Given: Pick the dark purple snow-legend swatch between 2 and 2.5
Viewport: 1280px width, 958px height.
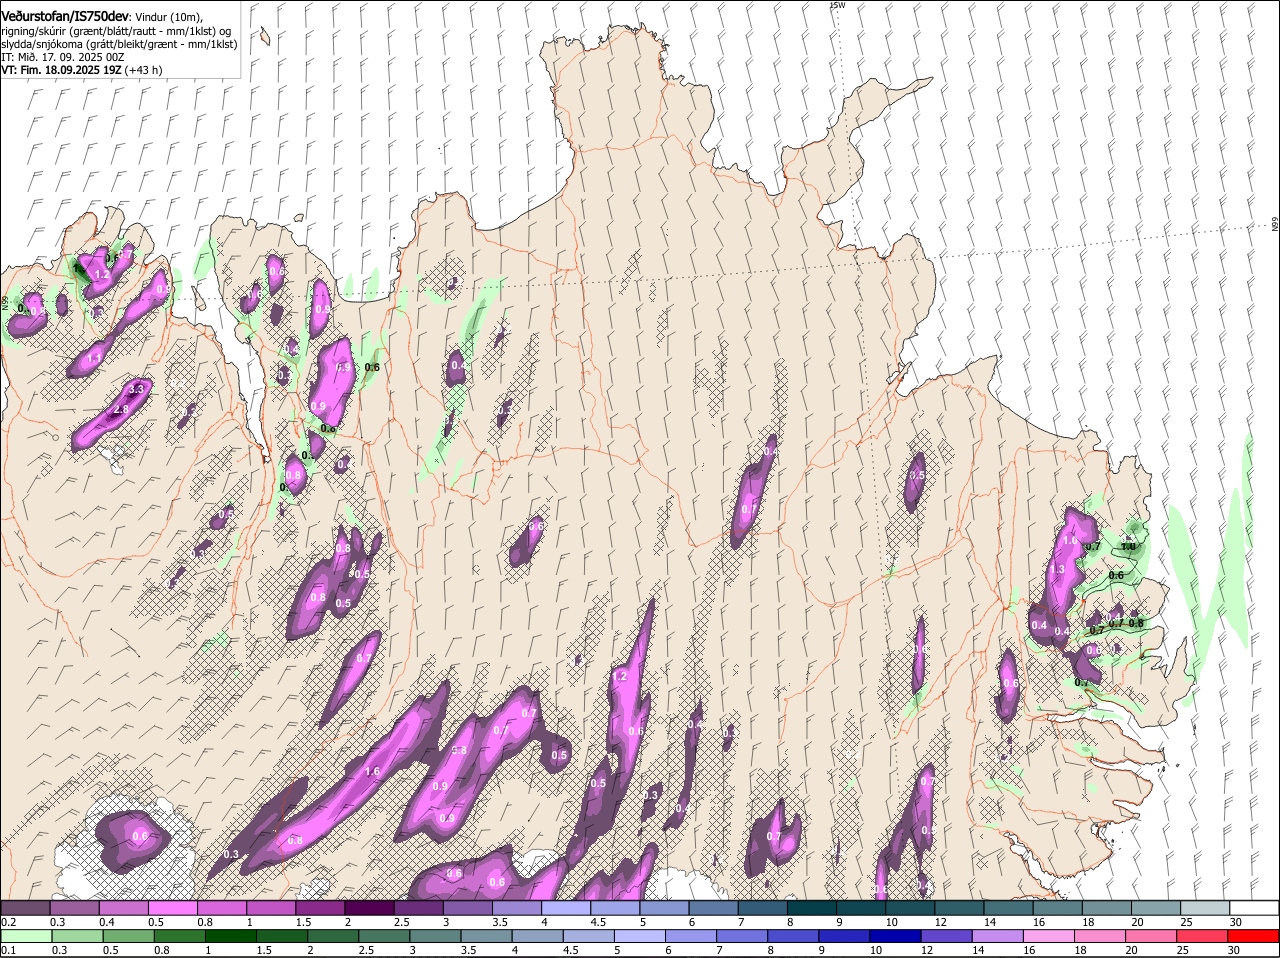Looking at the screenshot, I should (x=370, y=907).
